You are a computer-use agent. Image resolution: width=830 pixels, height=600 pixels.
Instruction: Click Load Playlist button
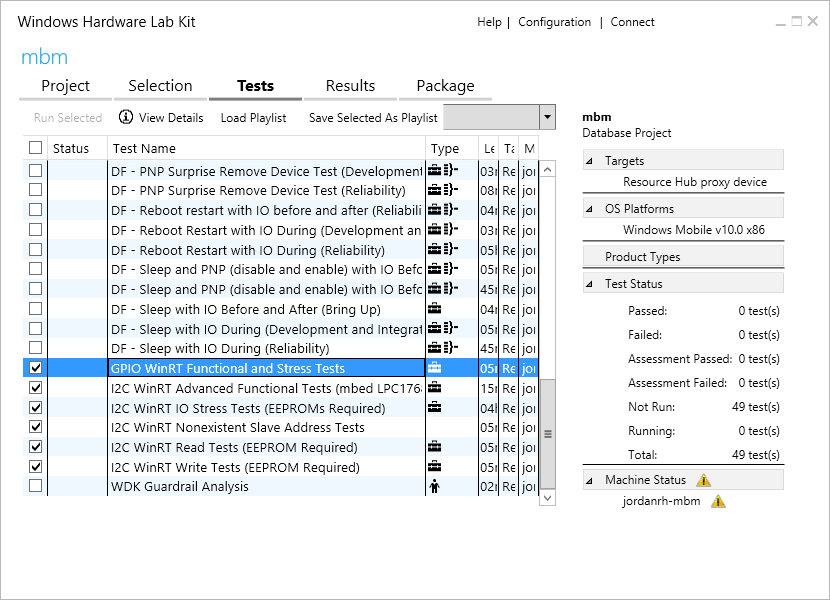[253, 118]
